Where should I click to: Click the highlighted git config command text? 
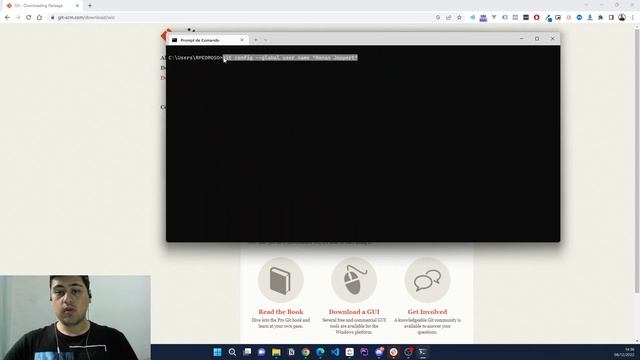(x=290, y=58)
